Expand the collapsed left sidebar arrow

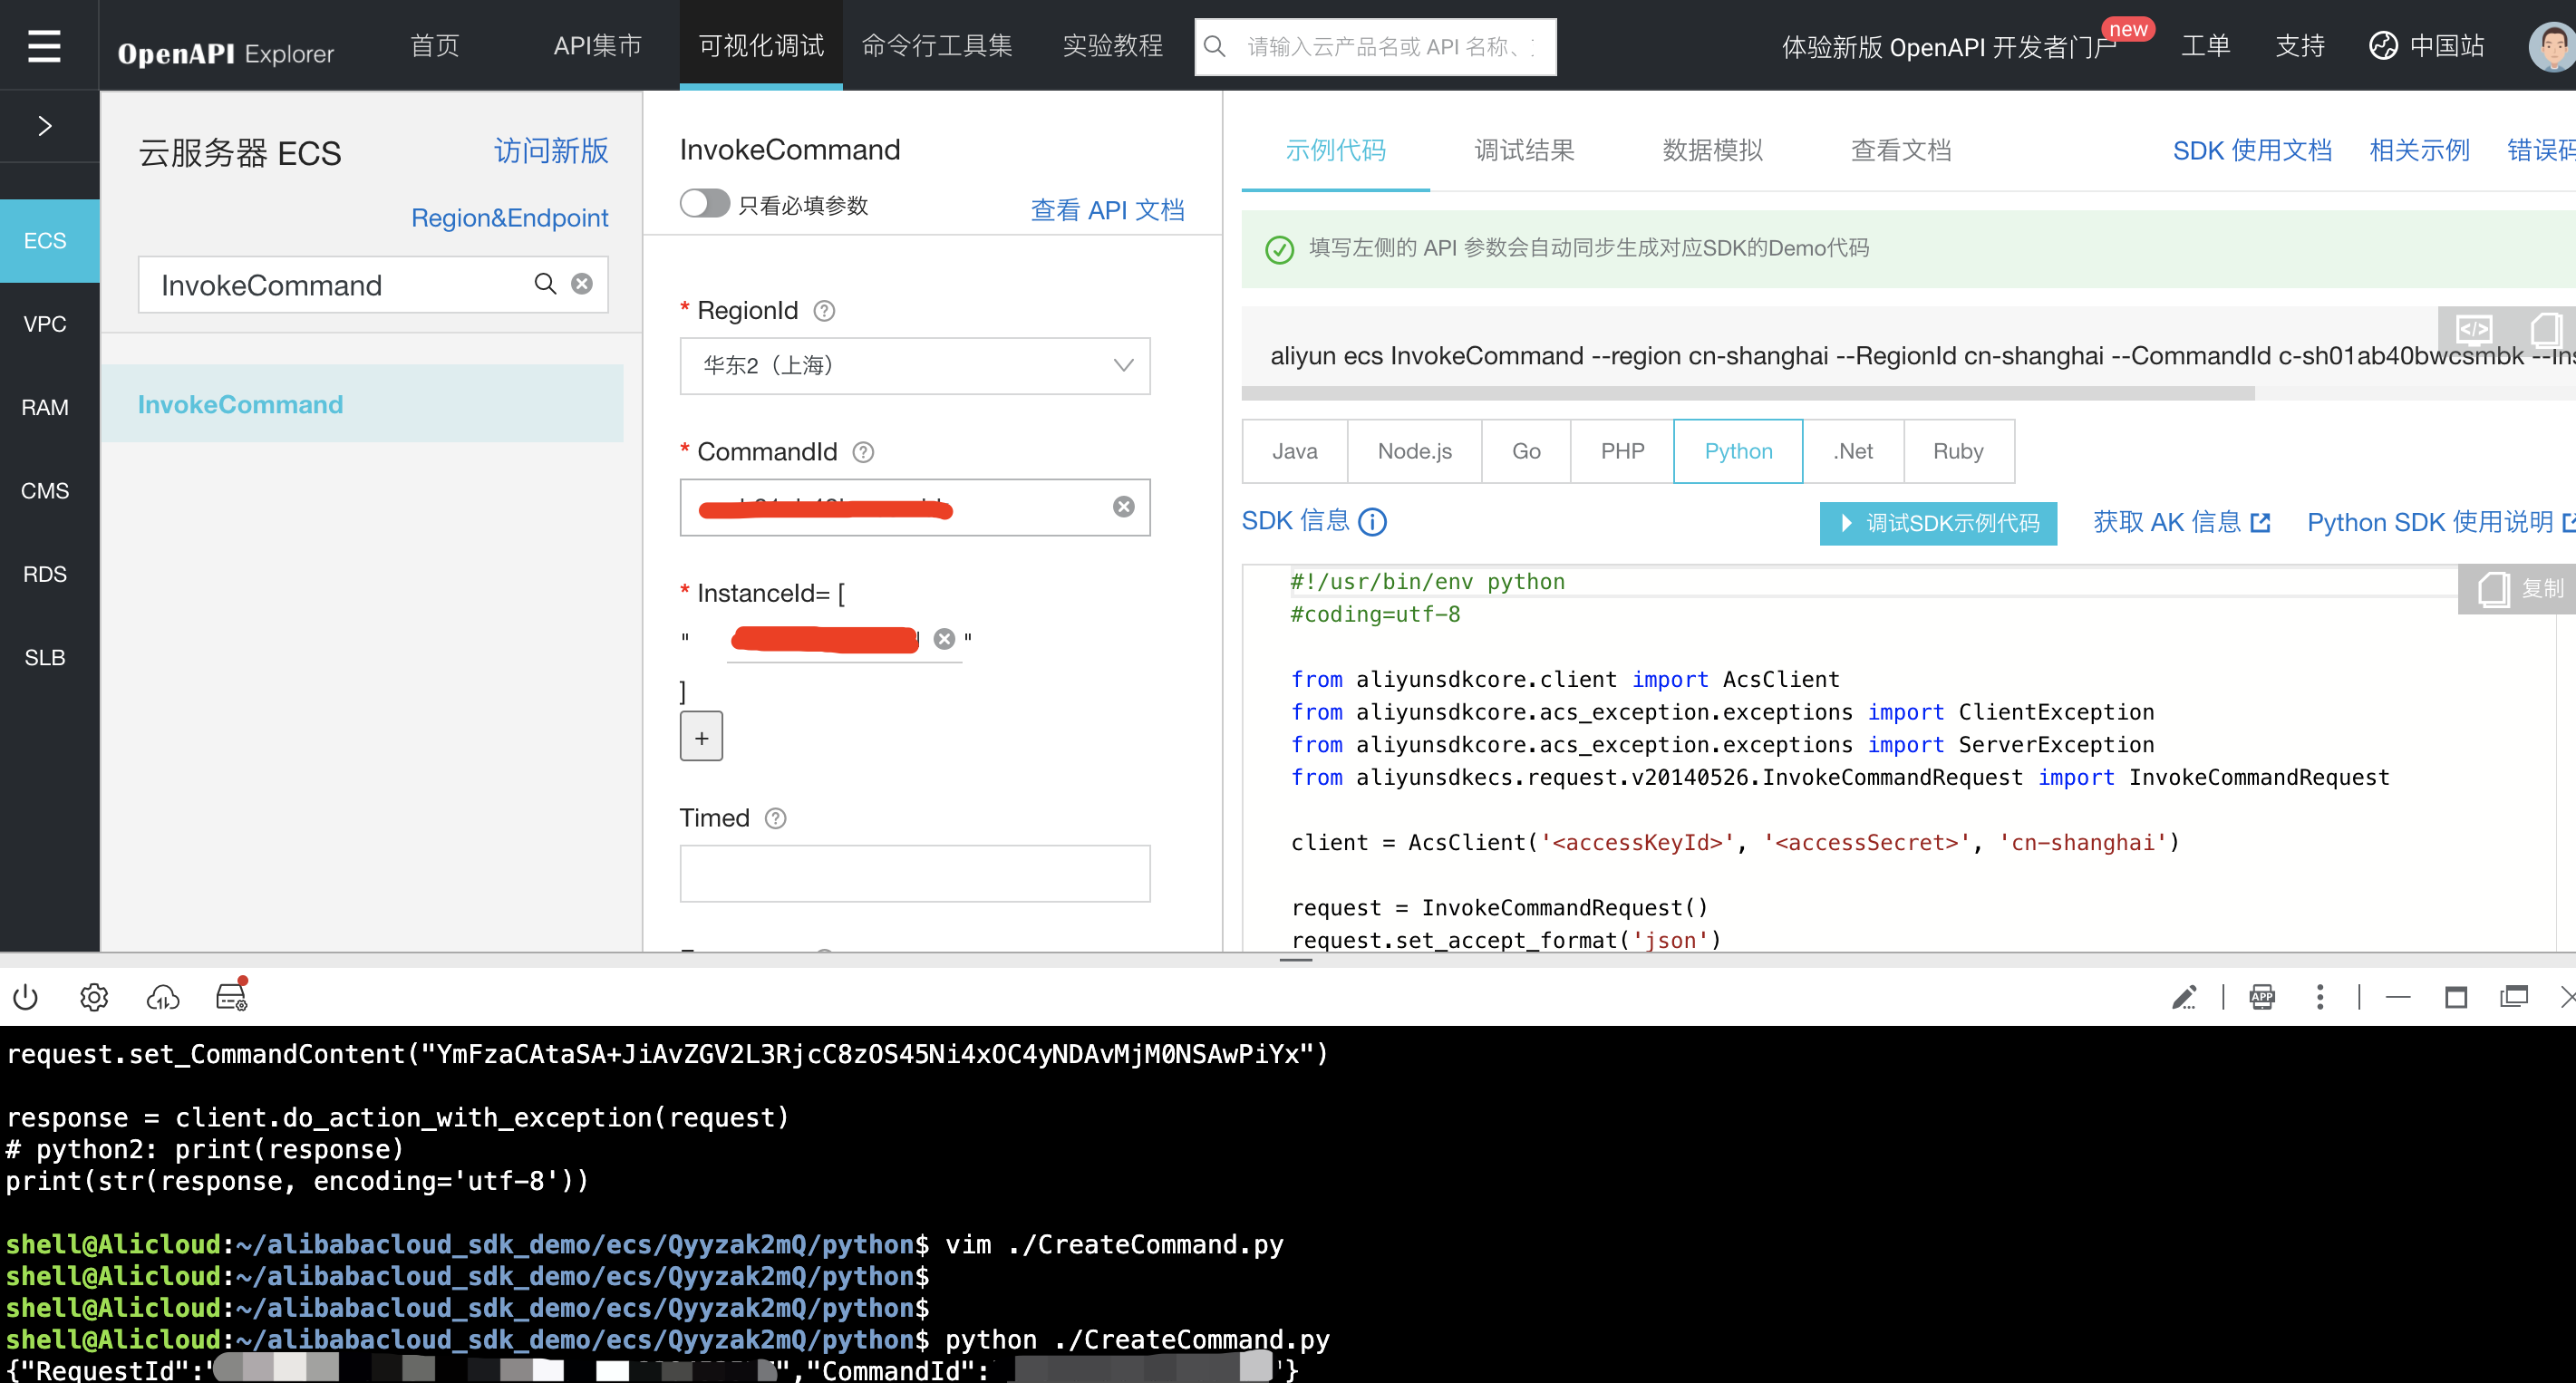tap(45, 126)
